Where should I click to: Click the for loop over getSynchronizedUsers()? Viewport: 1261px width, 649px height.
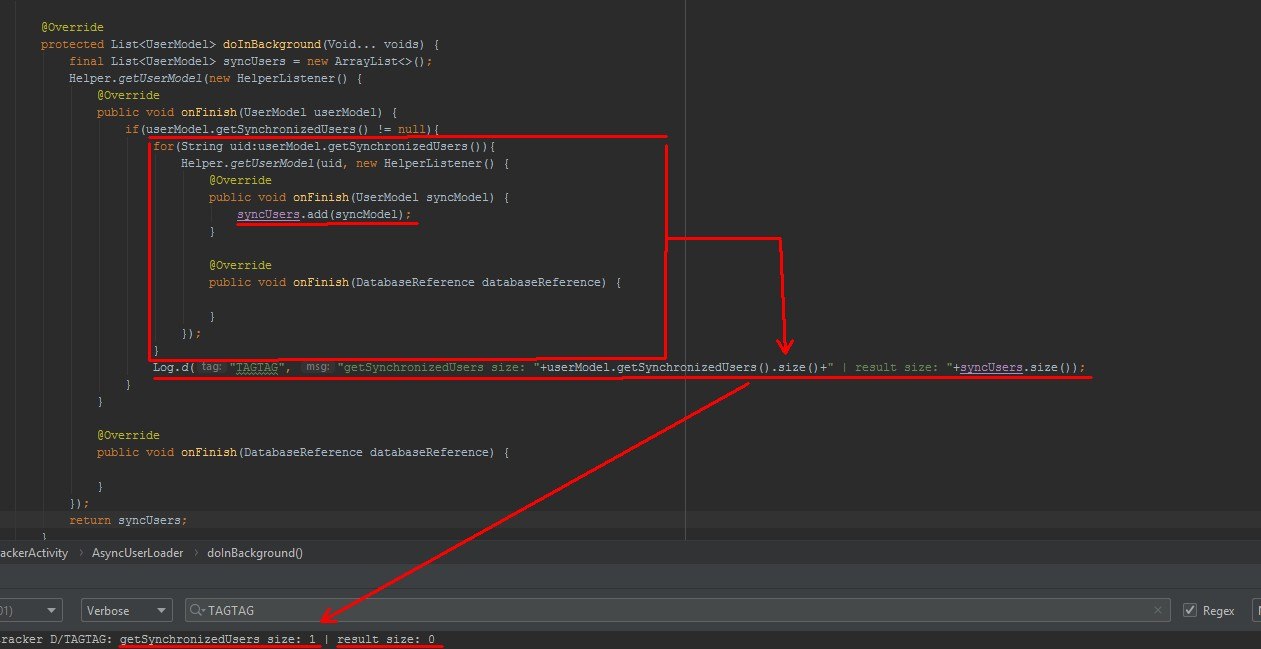(324, 146)
